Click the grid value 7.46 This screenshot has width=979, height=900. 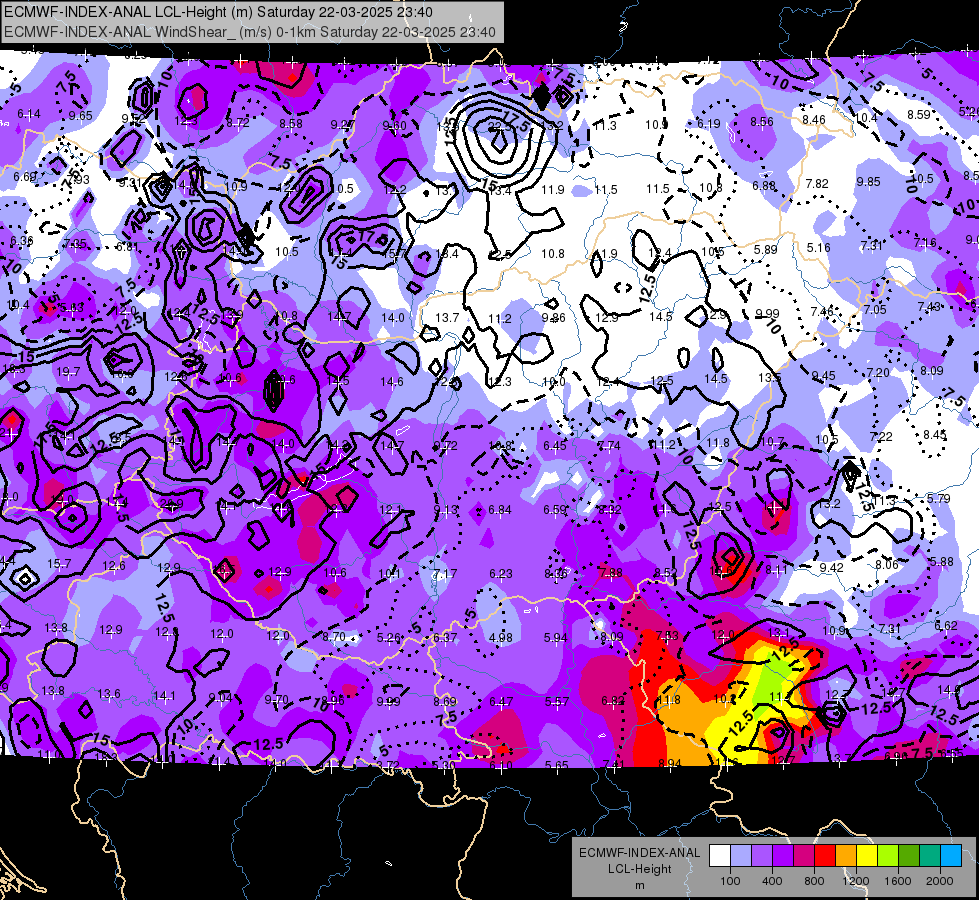(x=822, y=311)
